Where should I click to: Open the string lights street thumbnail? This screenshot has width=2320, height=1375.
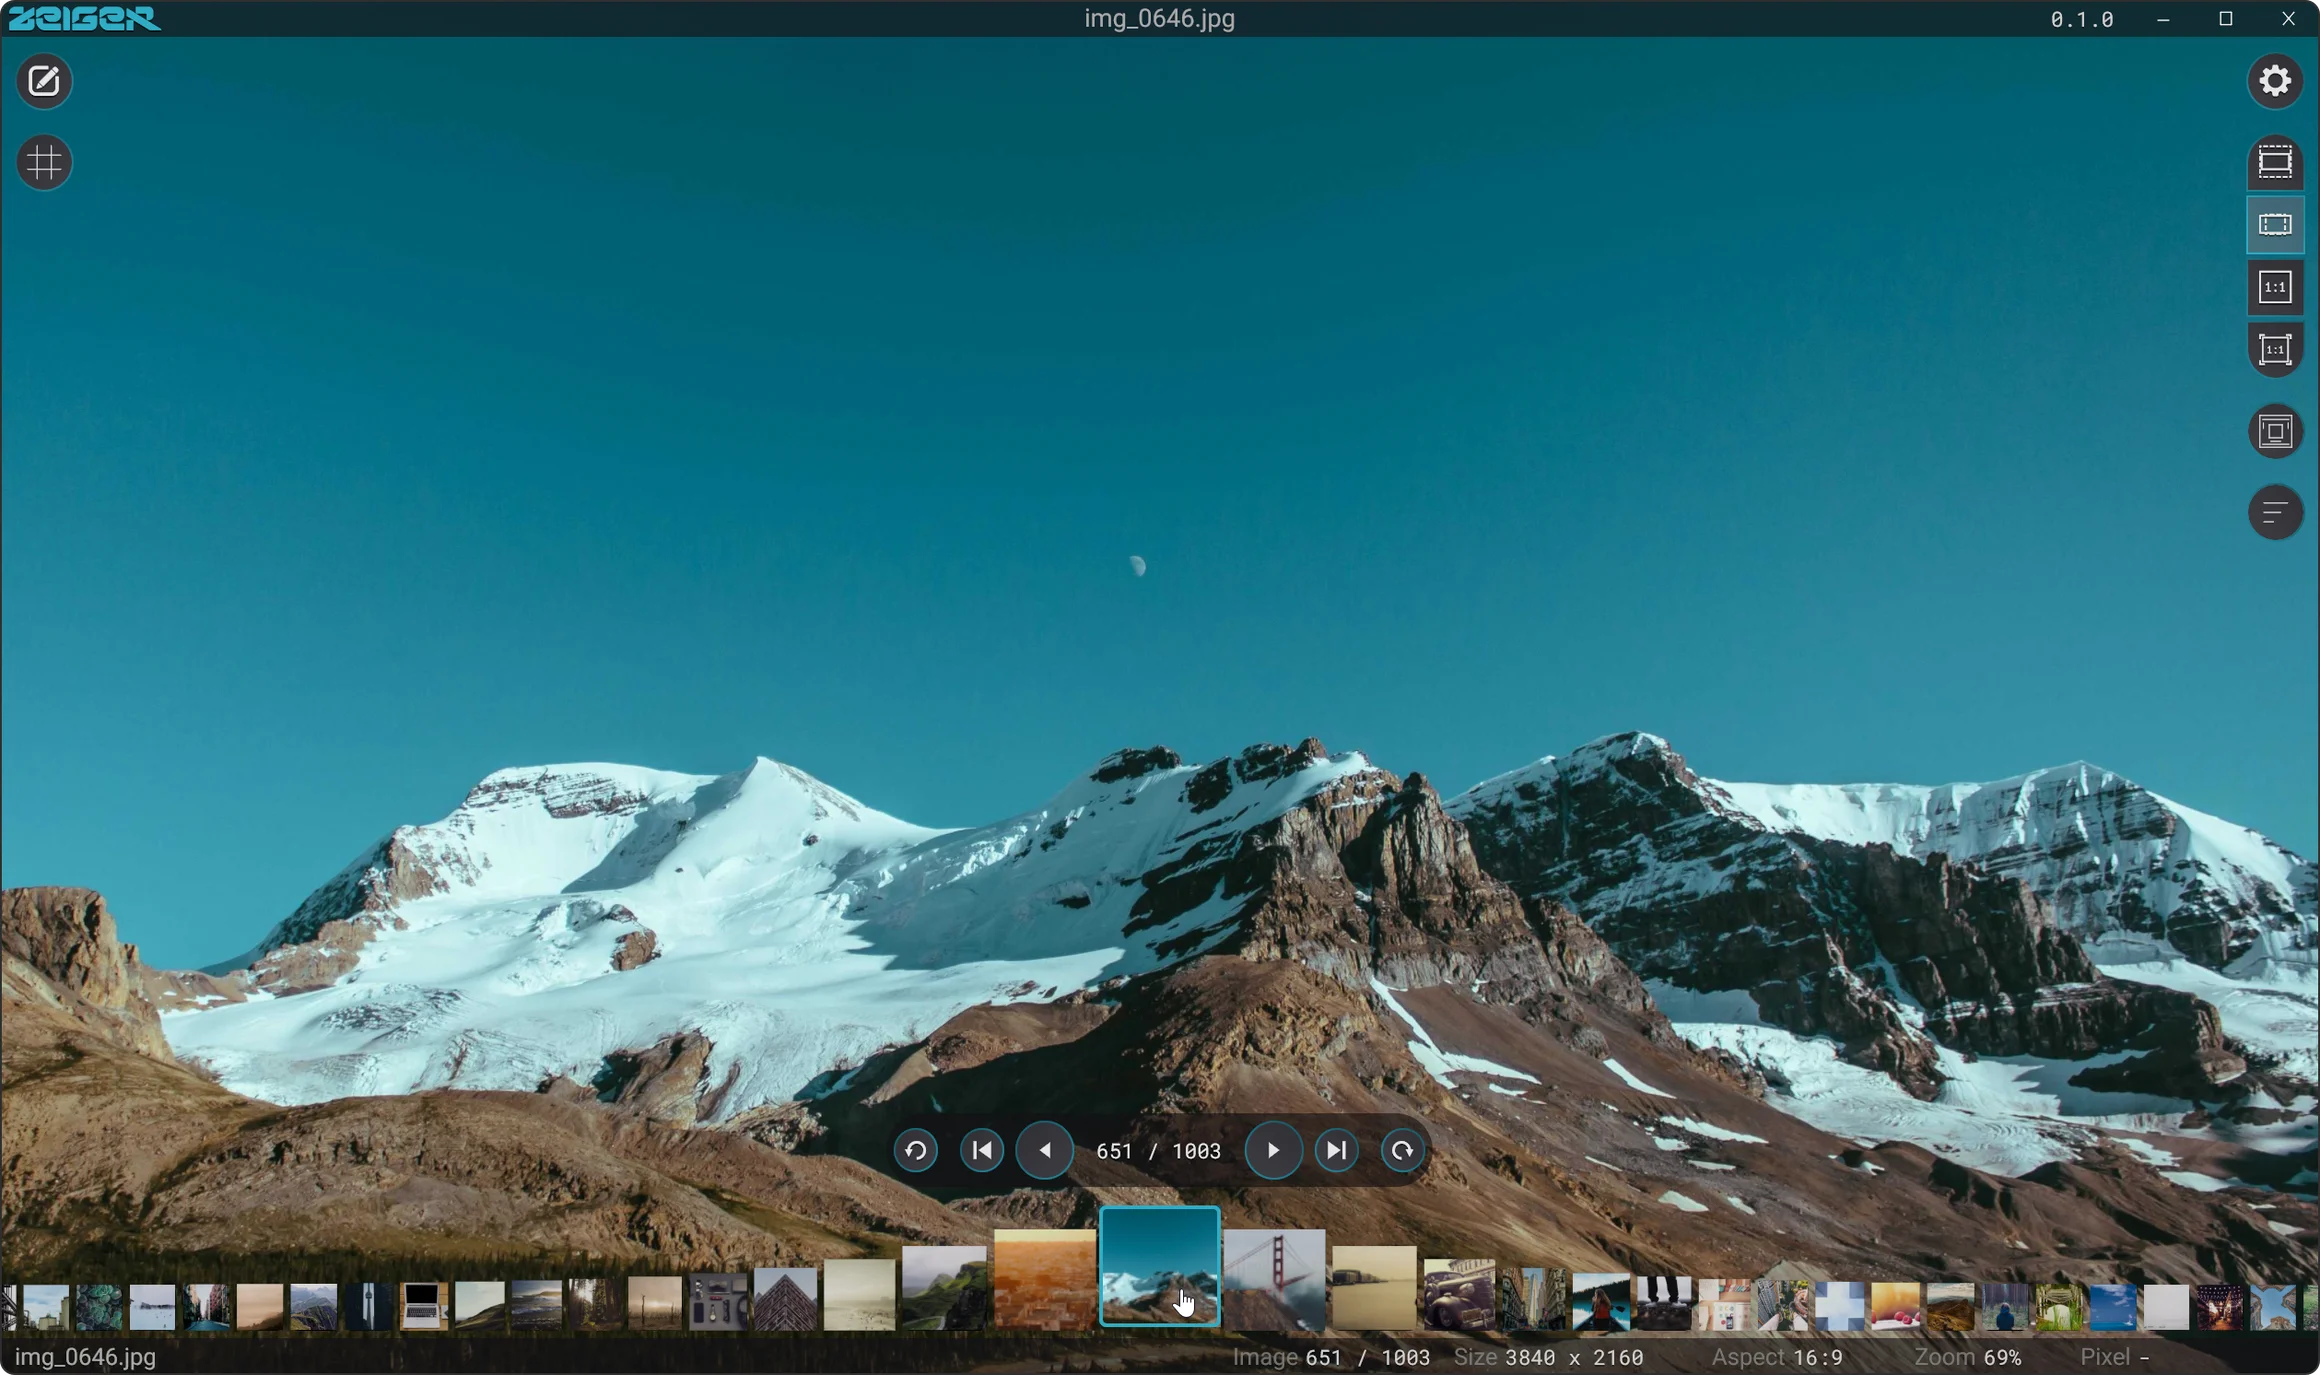(x=2219, y=1307)
